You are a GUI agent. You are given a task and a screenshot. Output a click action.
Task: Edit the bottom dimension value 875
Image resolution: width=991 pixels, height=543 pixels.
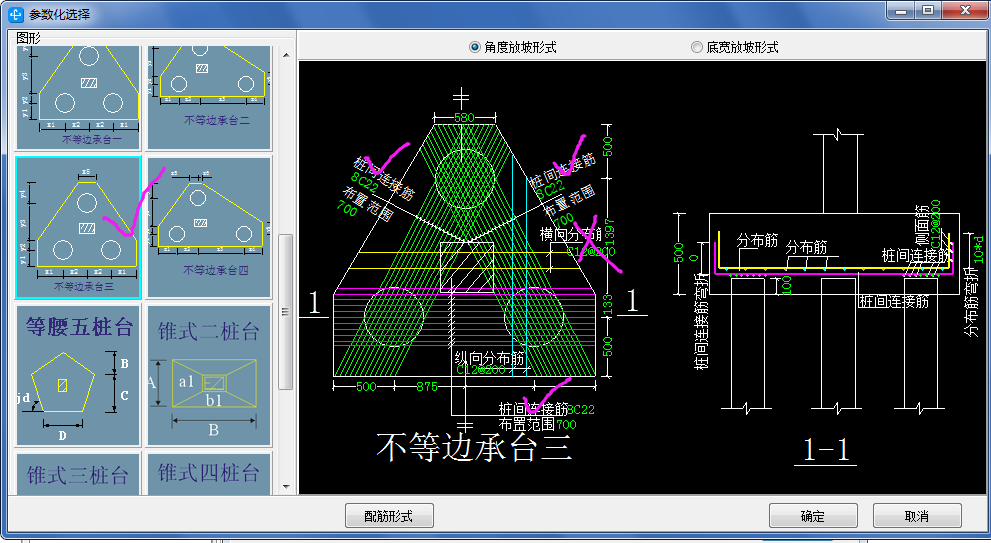point(427,386)
